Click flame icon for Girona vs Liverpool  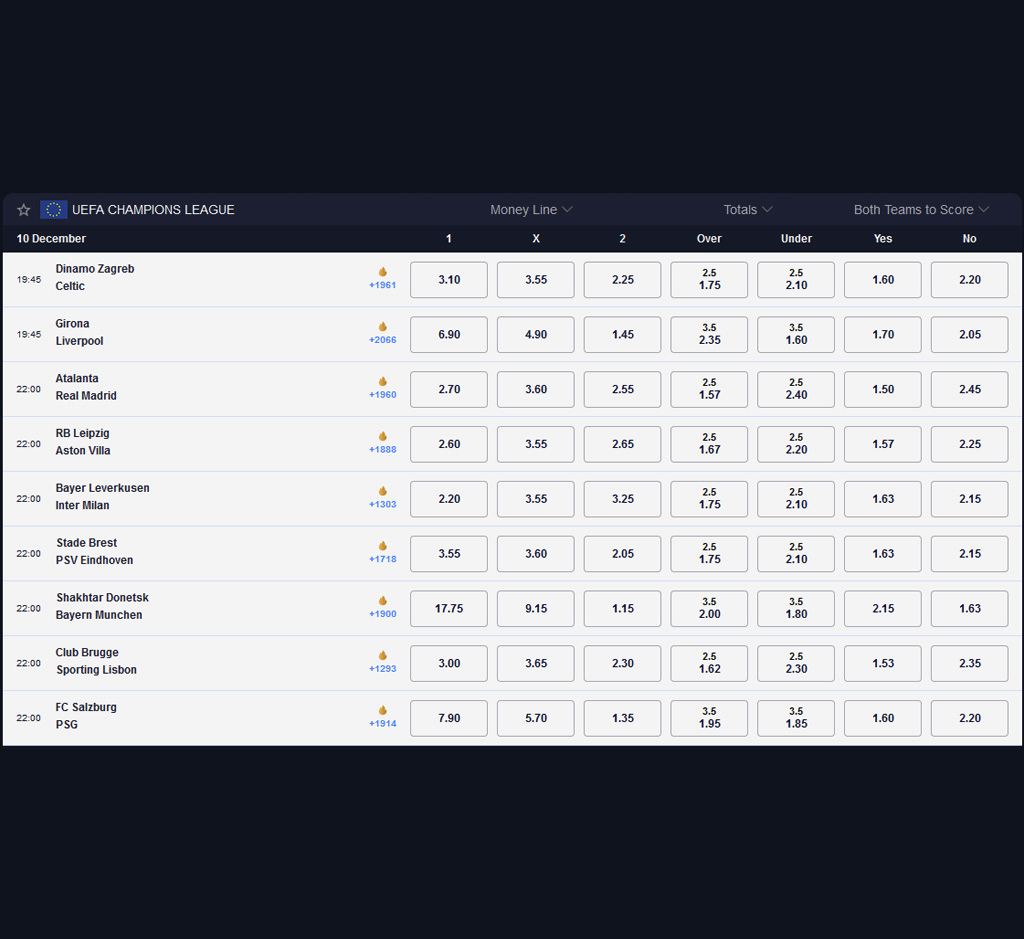pyautogui.click(x=382, y=327)
